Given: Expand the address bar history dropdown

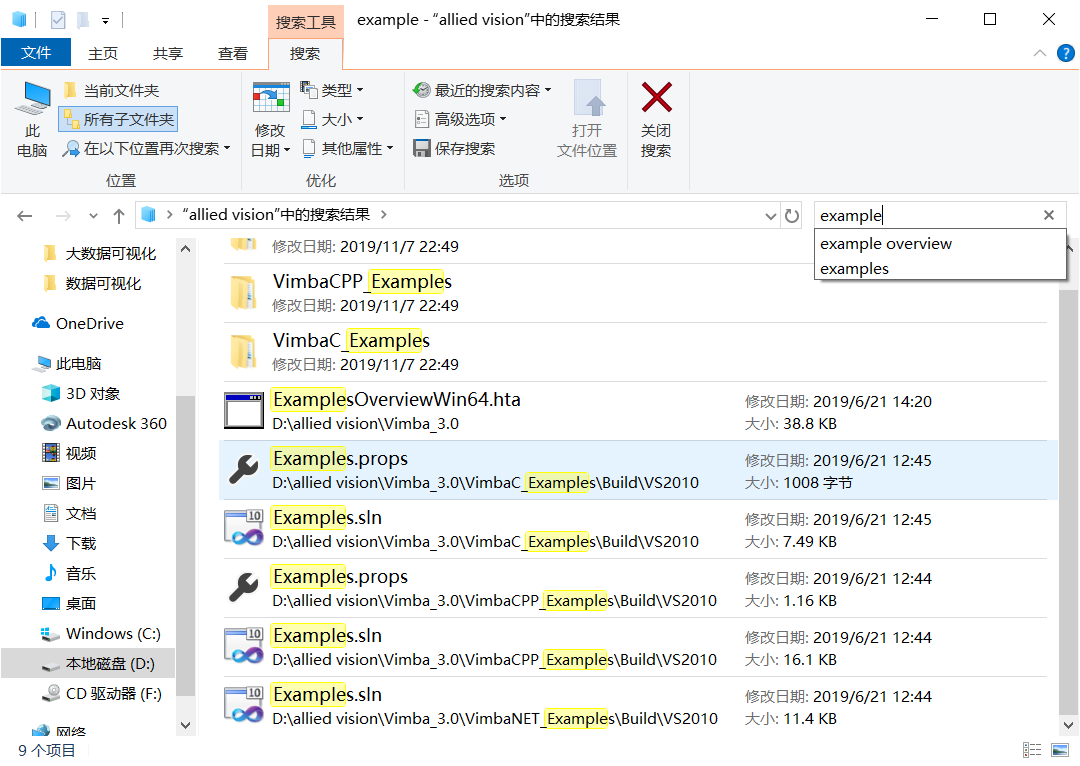Looking at the screenshot, I should [769, 214].
